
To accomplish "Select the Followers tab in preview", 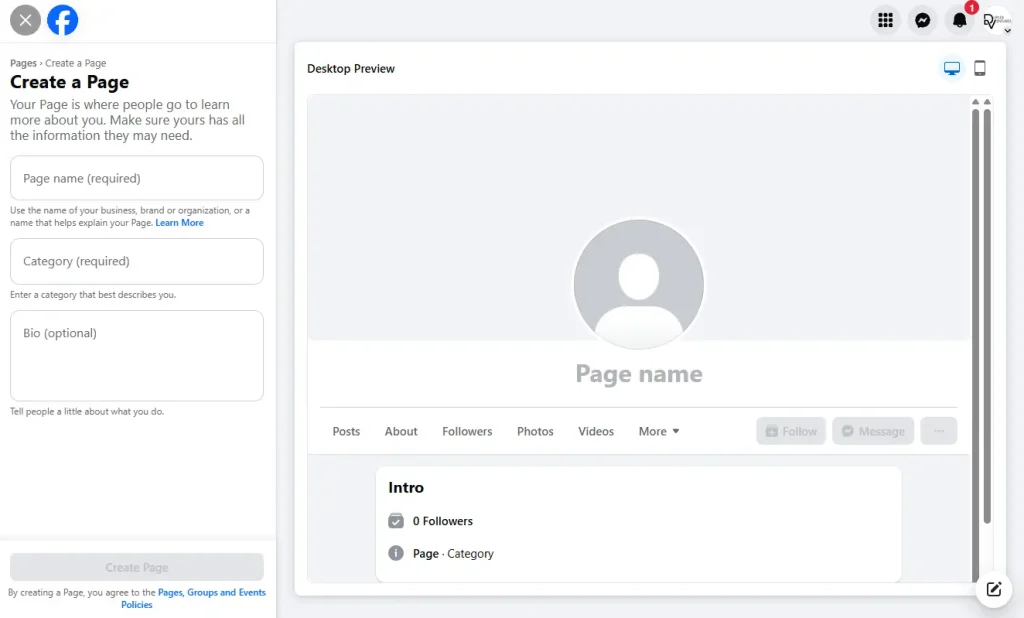I will tap(467, 431).
